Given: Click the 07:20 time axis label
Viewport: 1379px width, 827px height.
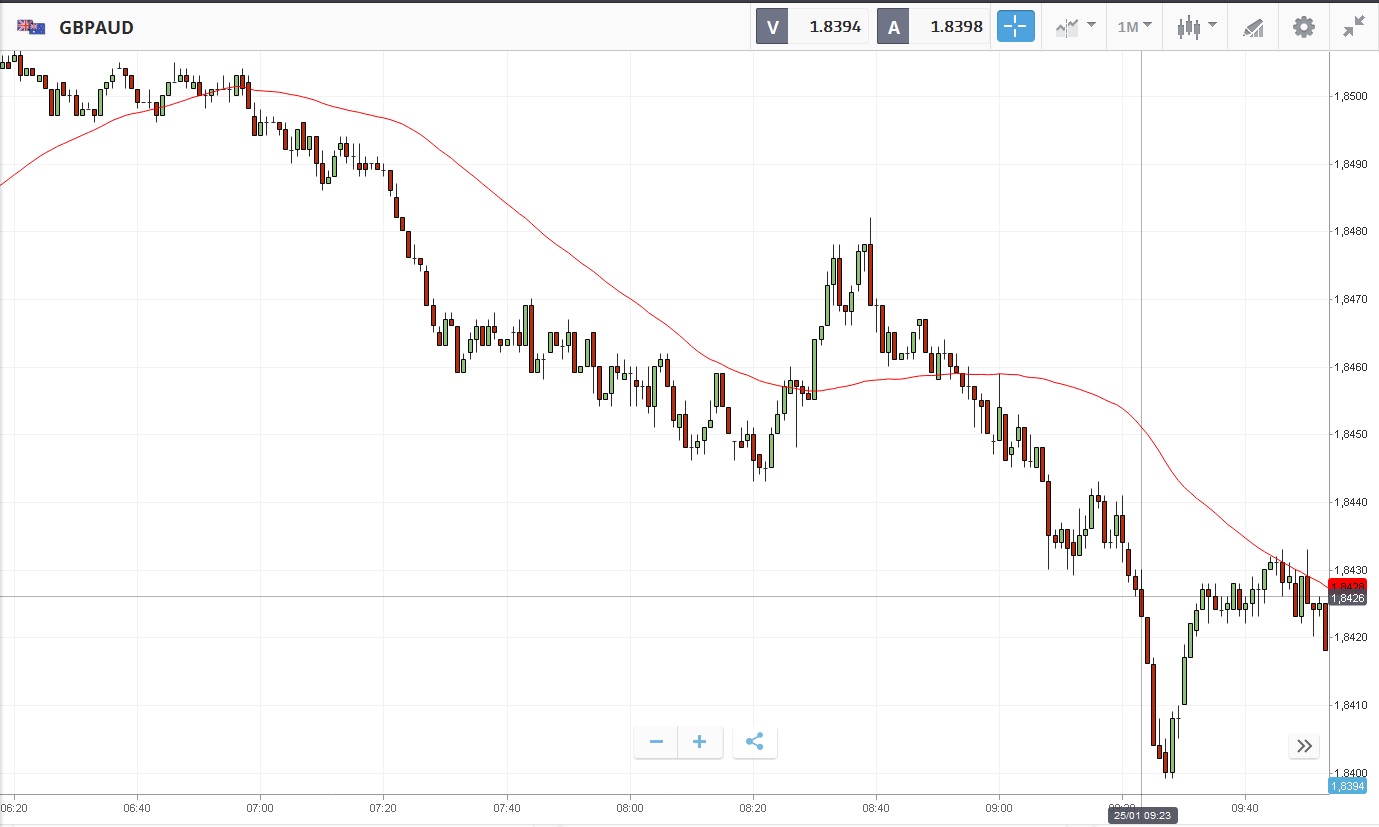Looking at the screenshot, I should pyautogui.click(x=383, y=807).
